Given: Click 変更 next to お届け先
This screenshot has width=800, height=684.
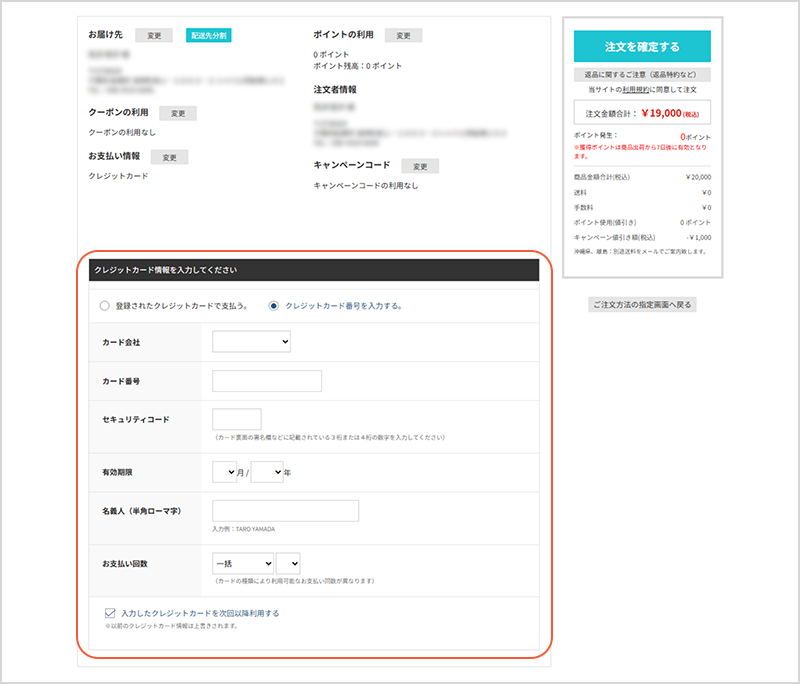Looking at the screenshot, I should pos(152,33).
